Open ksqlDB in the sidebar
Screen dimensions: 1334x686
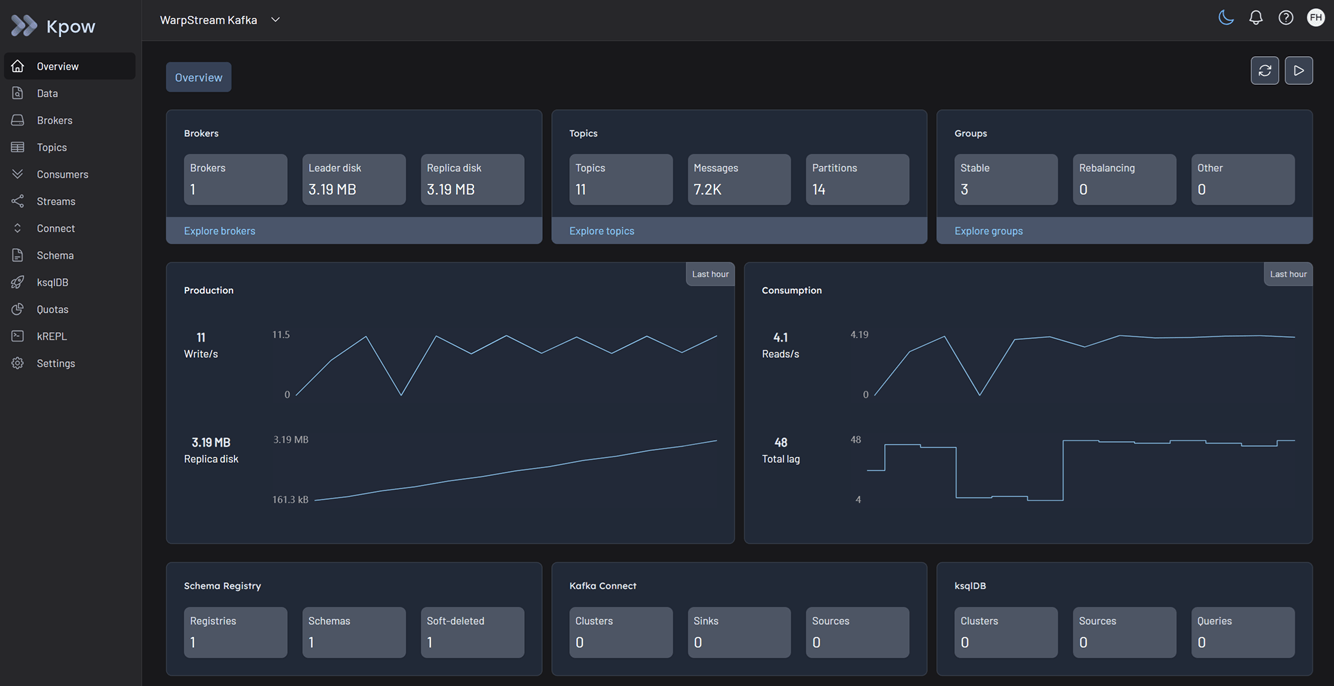52,282
